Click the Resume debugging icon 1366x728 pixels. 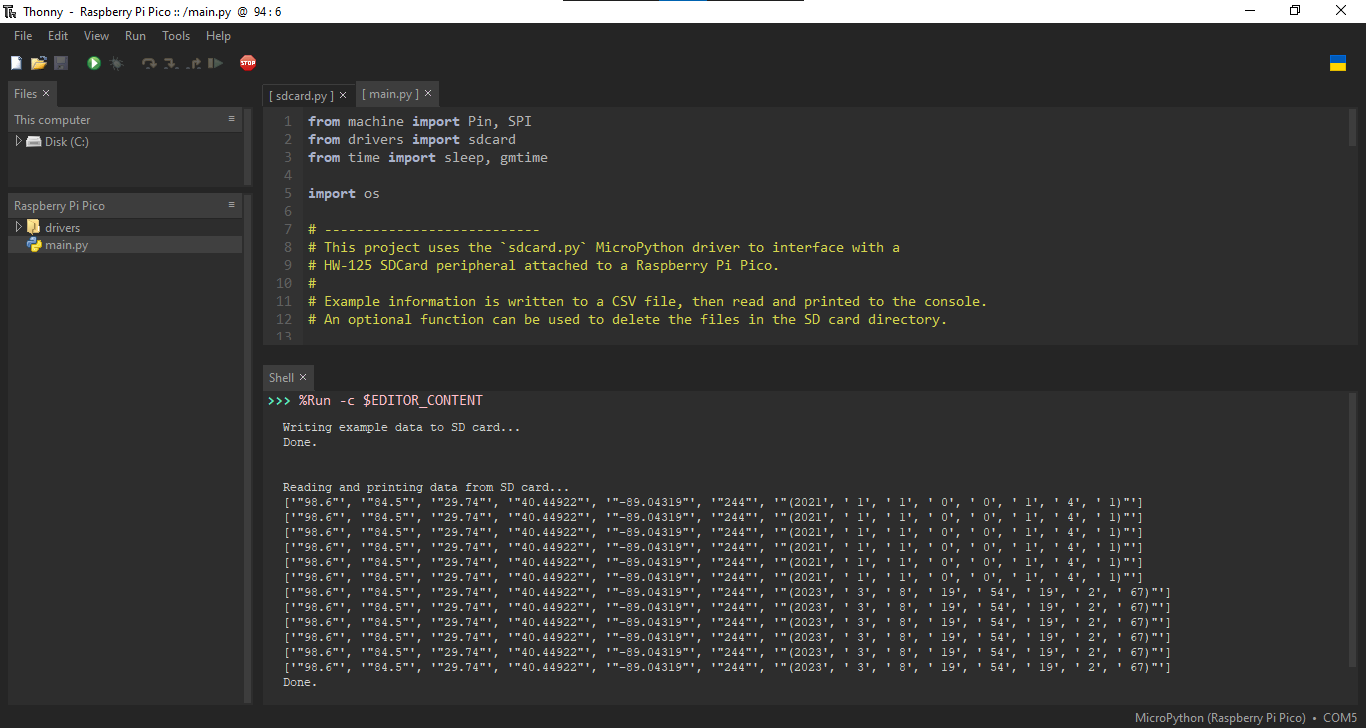(215, 63)
